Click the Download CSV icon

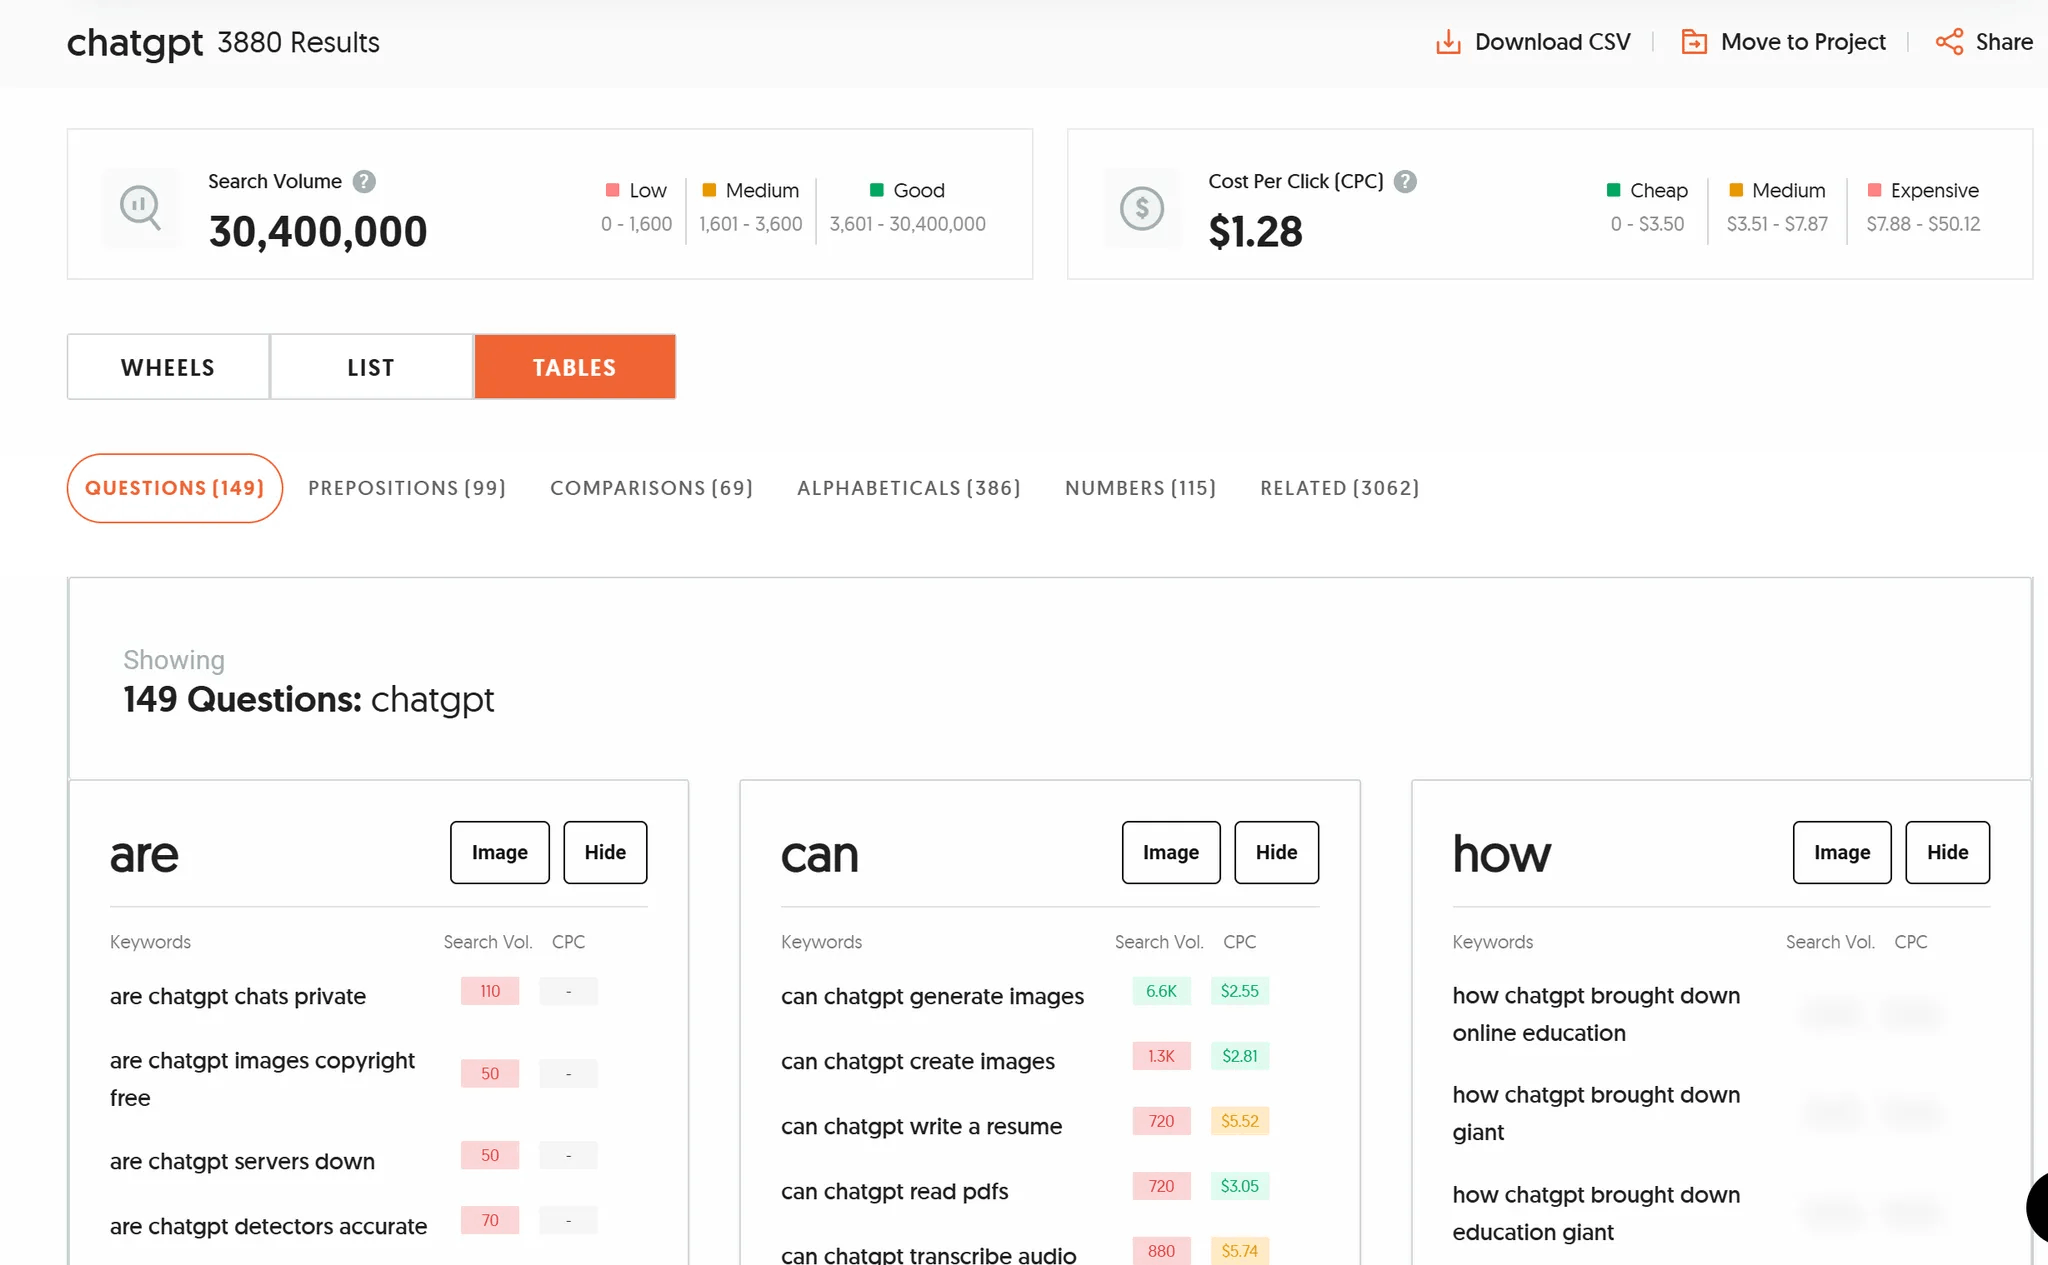point(1448,42)
